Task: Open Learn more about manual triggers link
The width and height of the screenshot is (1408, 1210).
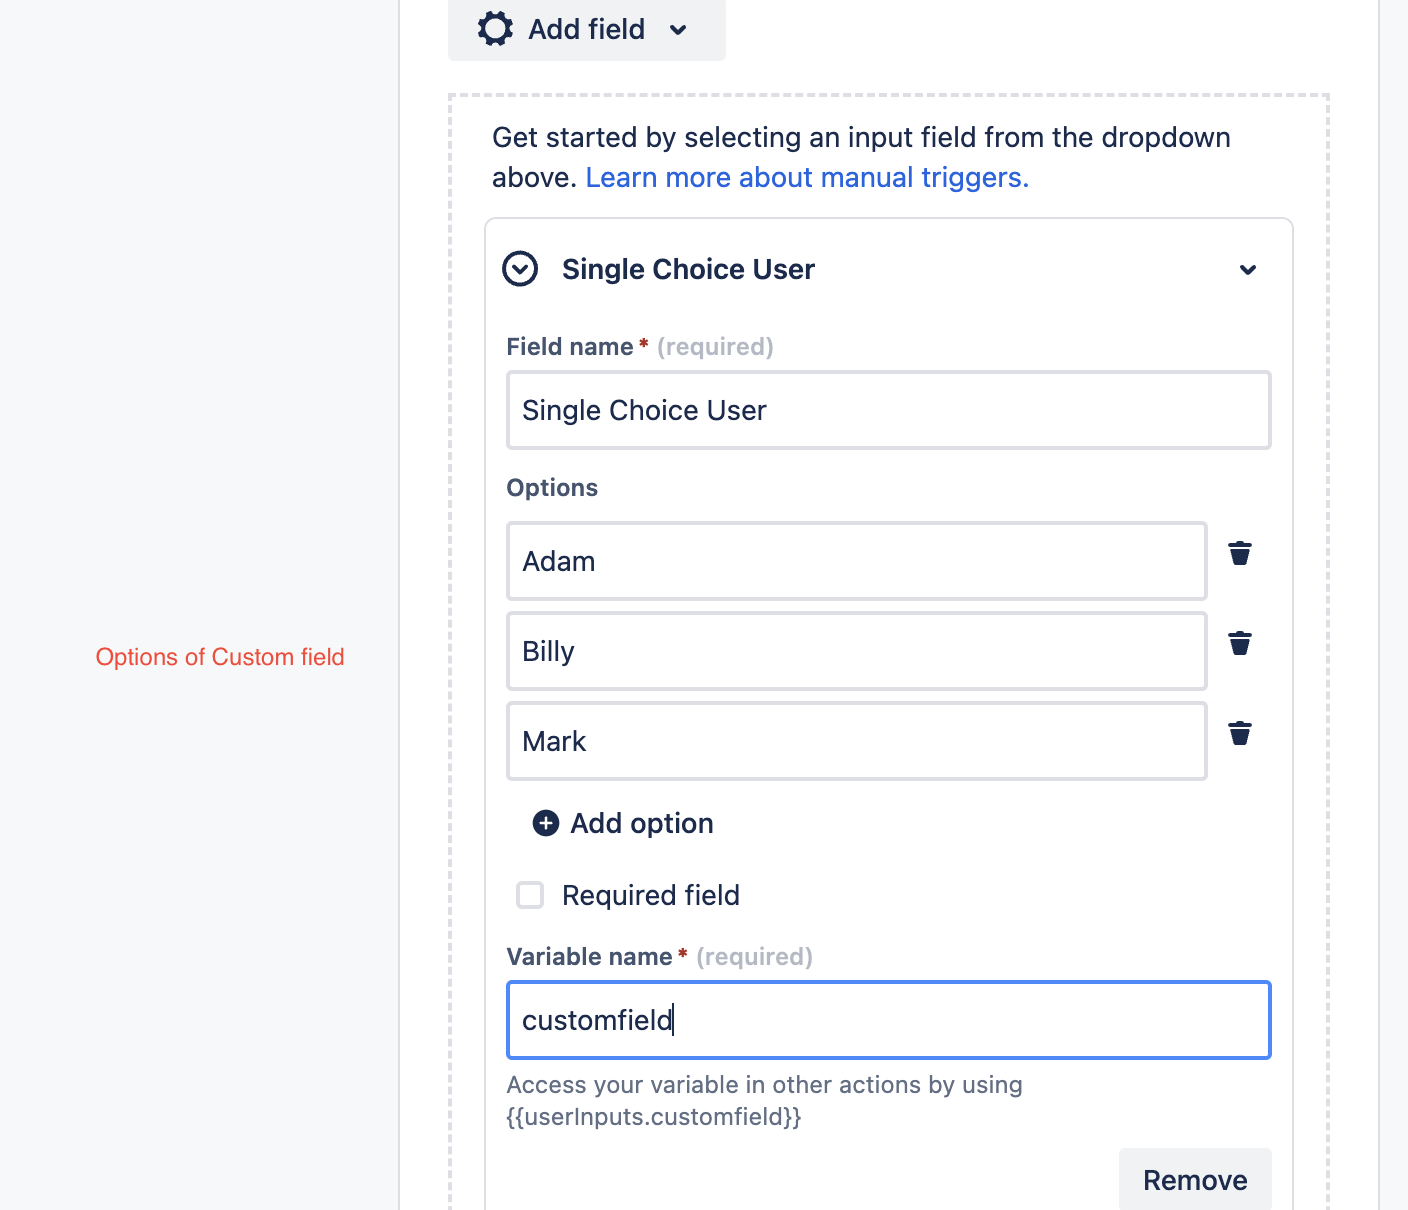Action: pyautogui.click(x=807, y=177)
